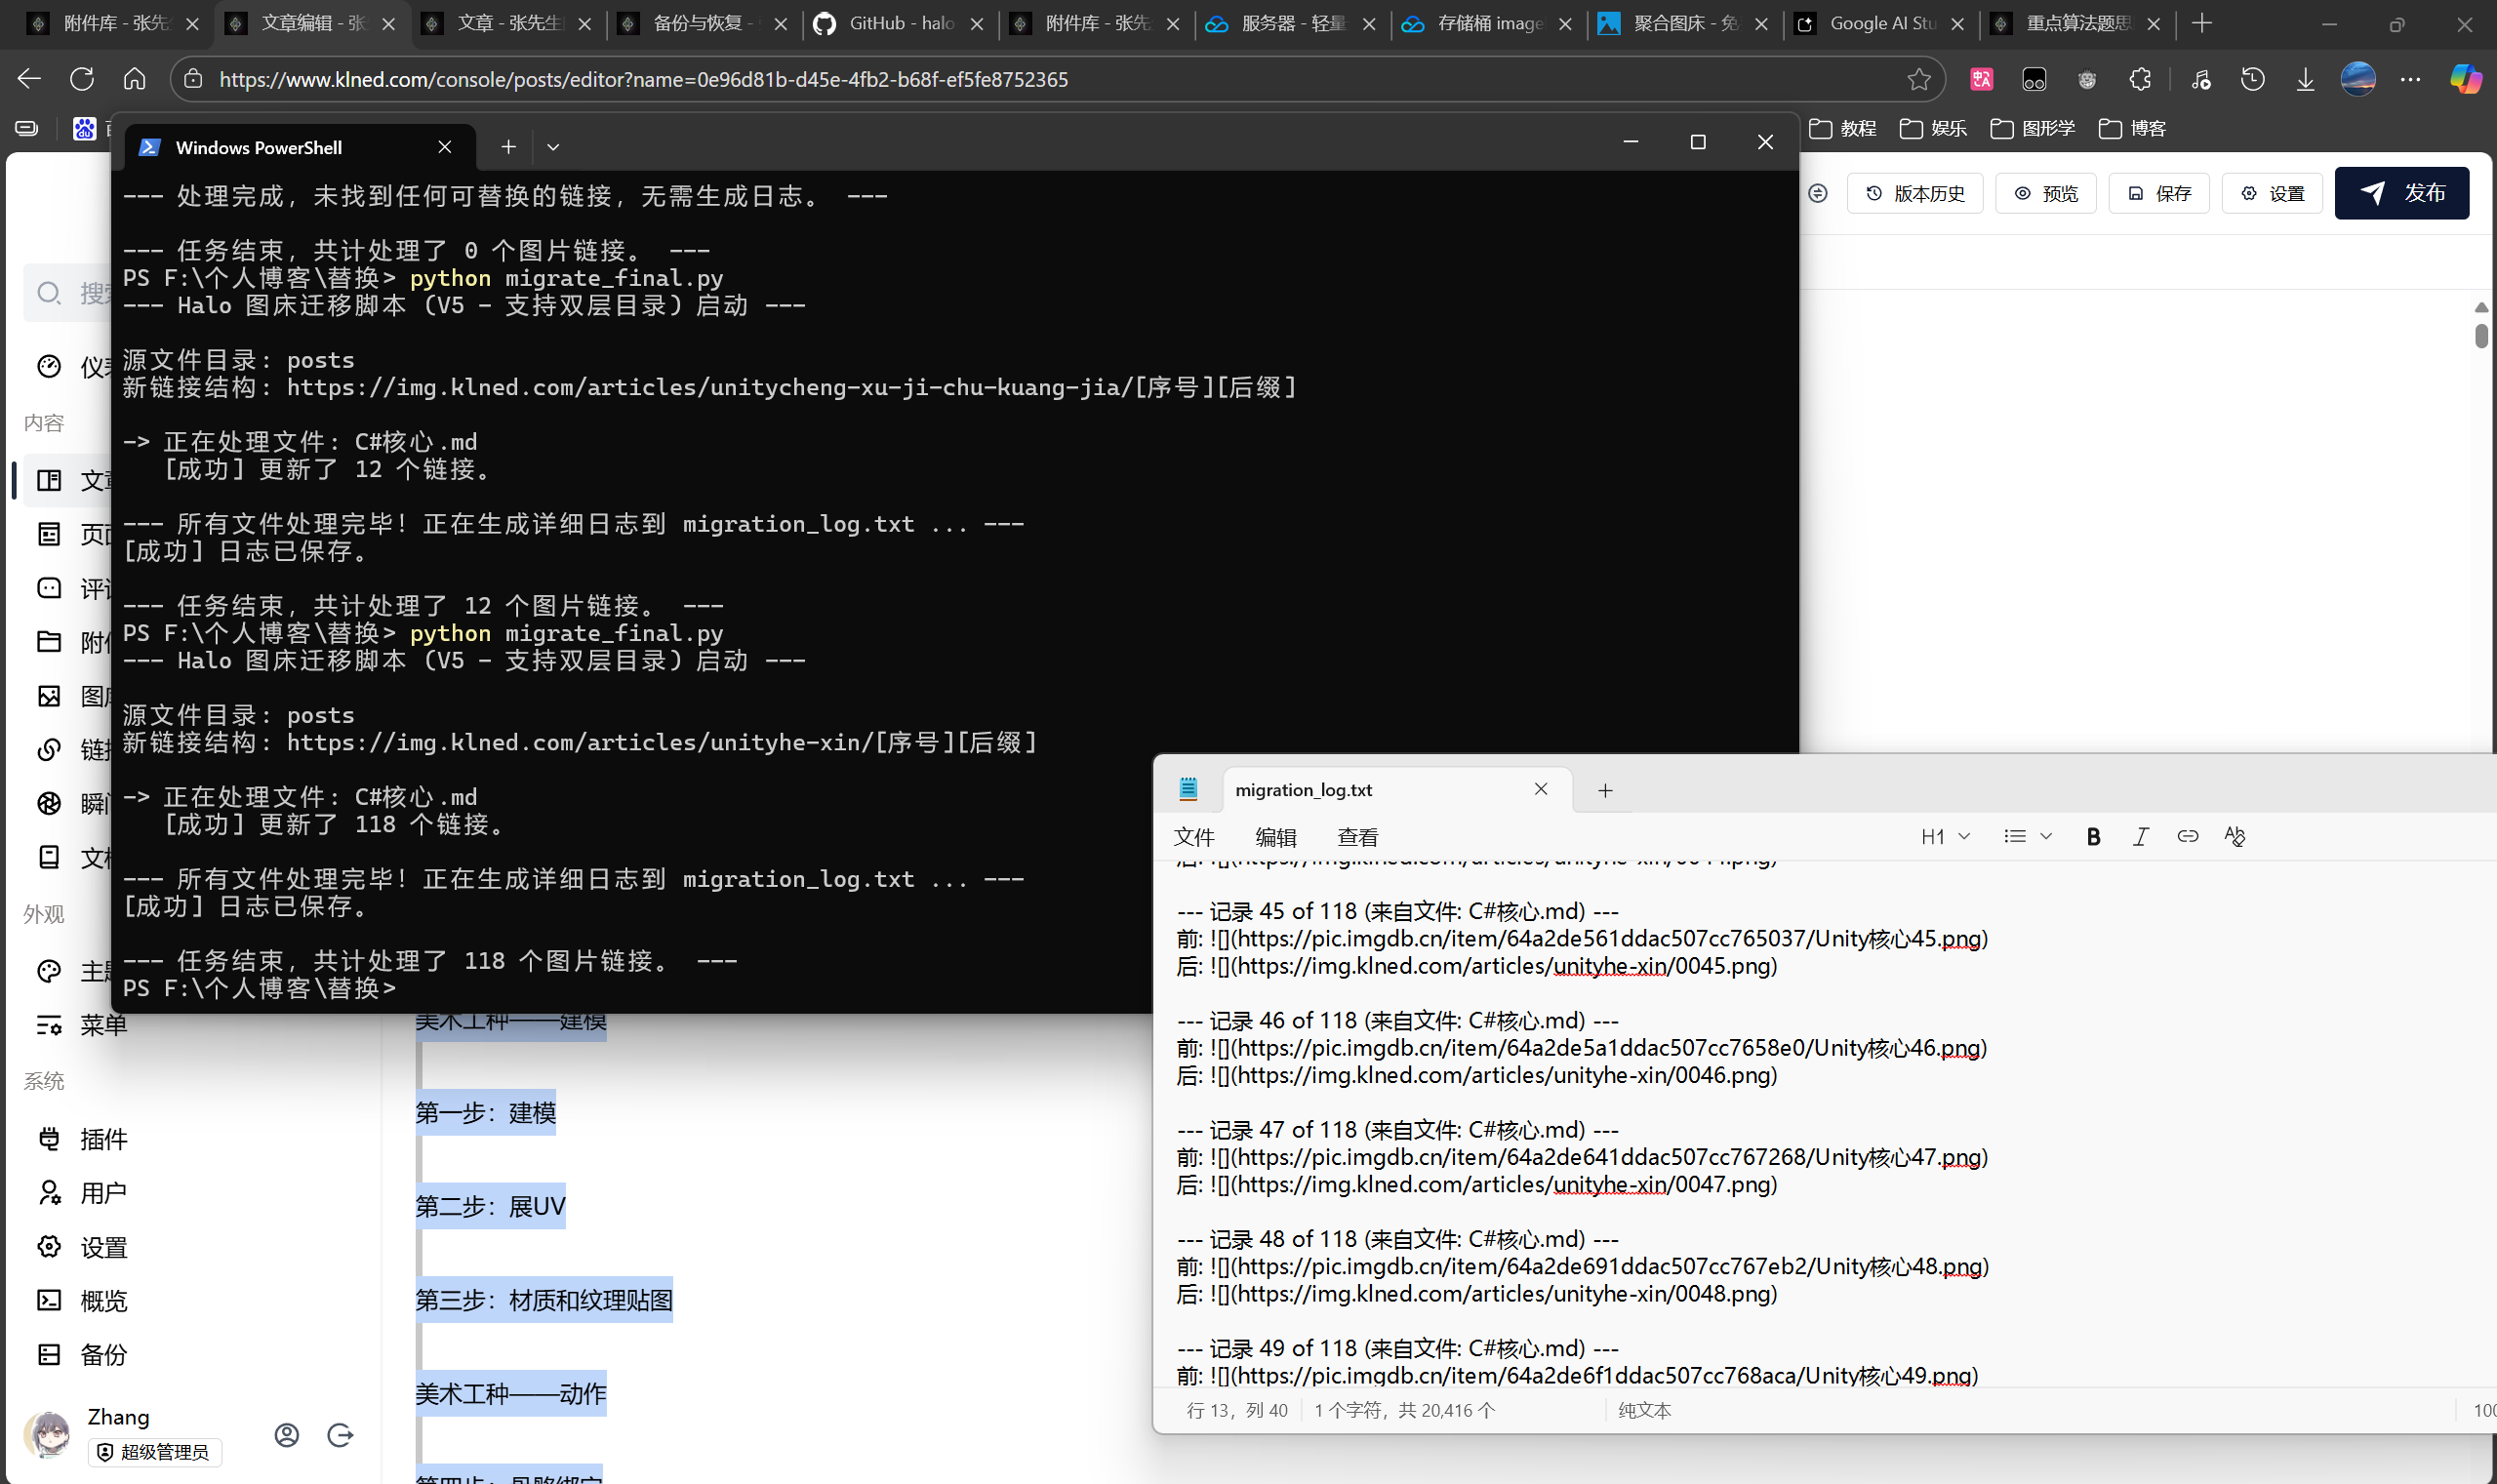
Task: Click the italic icon in Notepad
Action: coord(2140,837)
